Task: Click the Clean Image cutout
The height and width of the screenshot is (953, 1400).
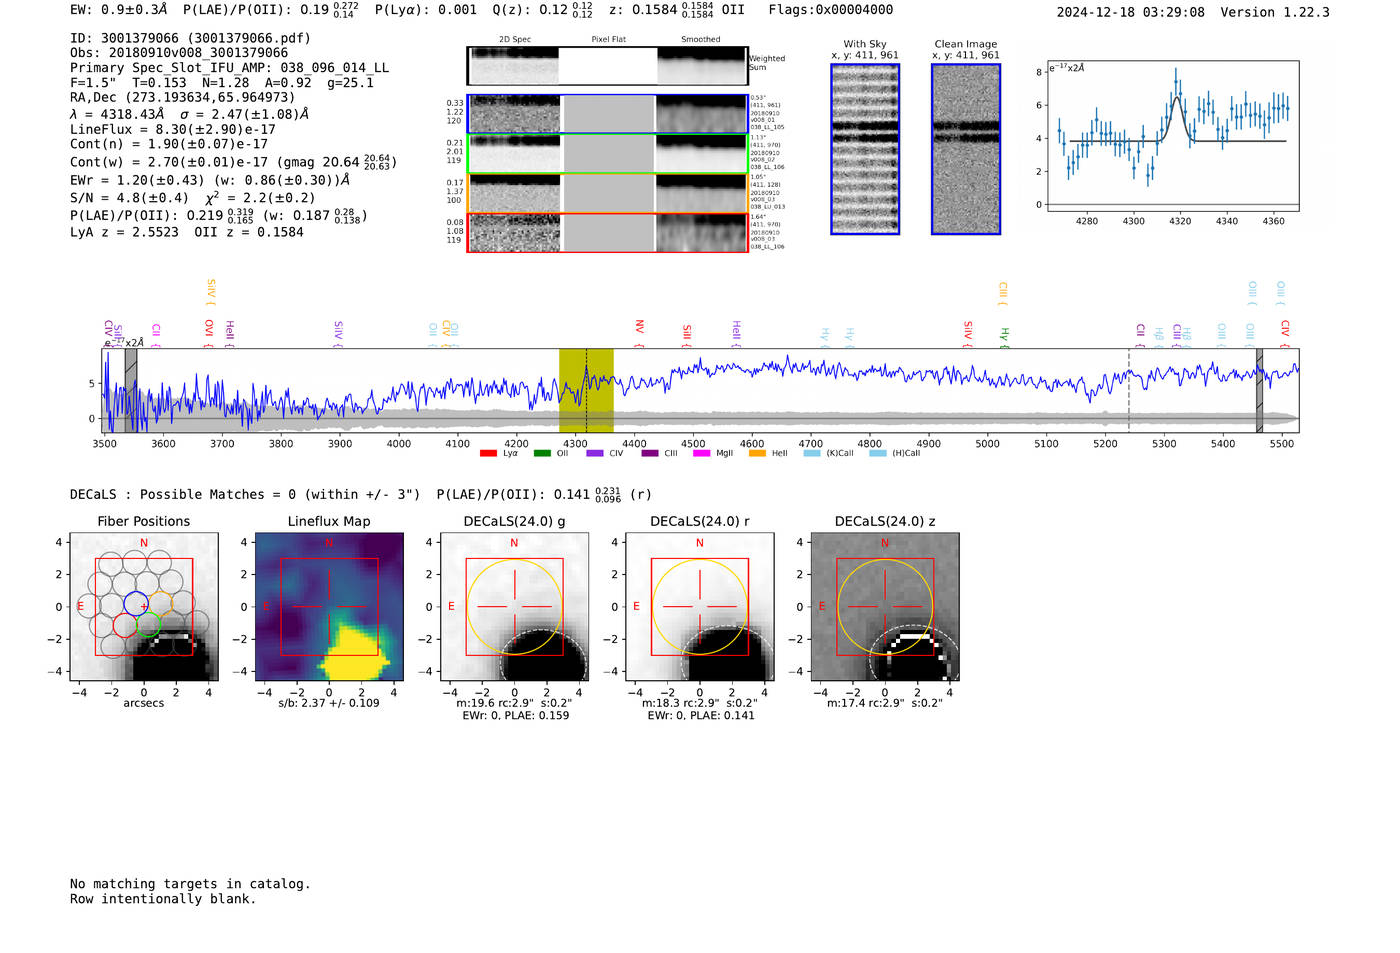Action: click(966, 149)
